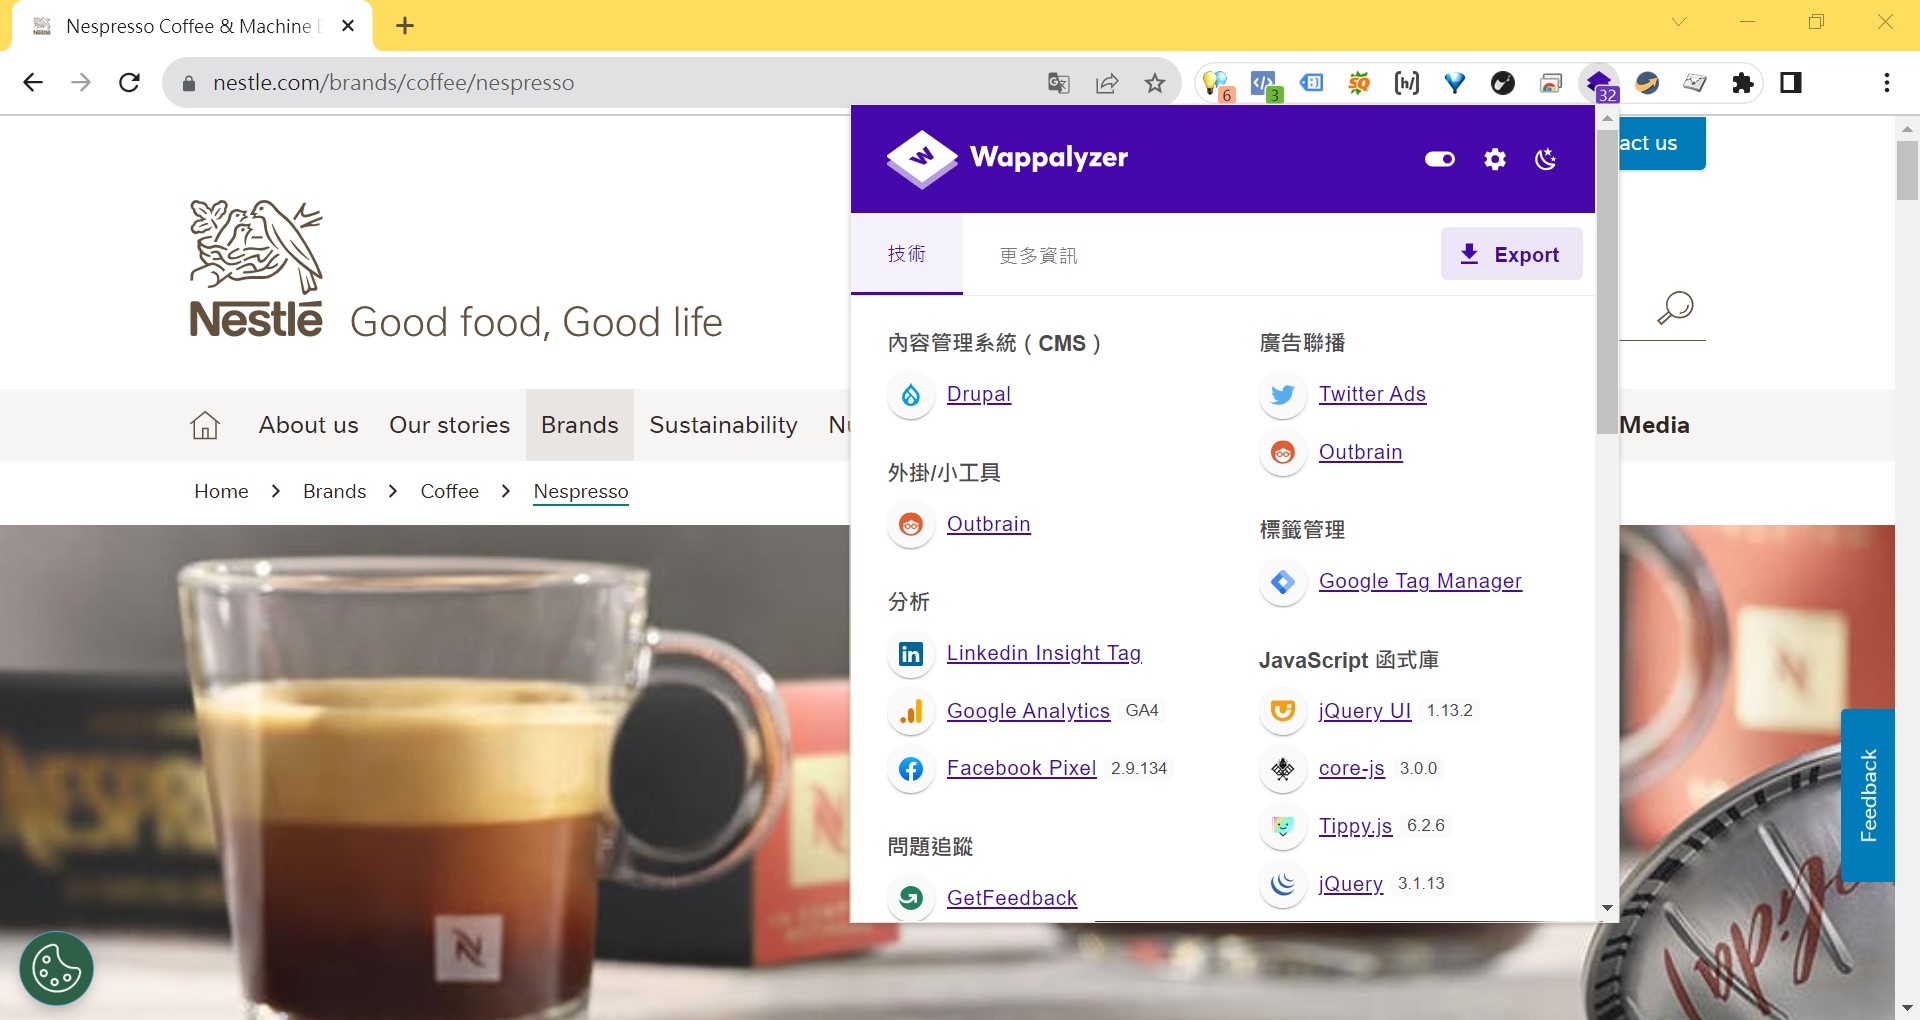This screenshot has width=1920, height=1020.
Task: Click the Google Tag Manager icon
Action: (1283, 582)
